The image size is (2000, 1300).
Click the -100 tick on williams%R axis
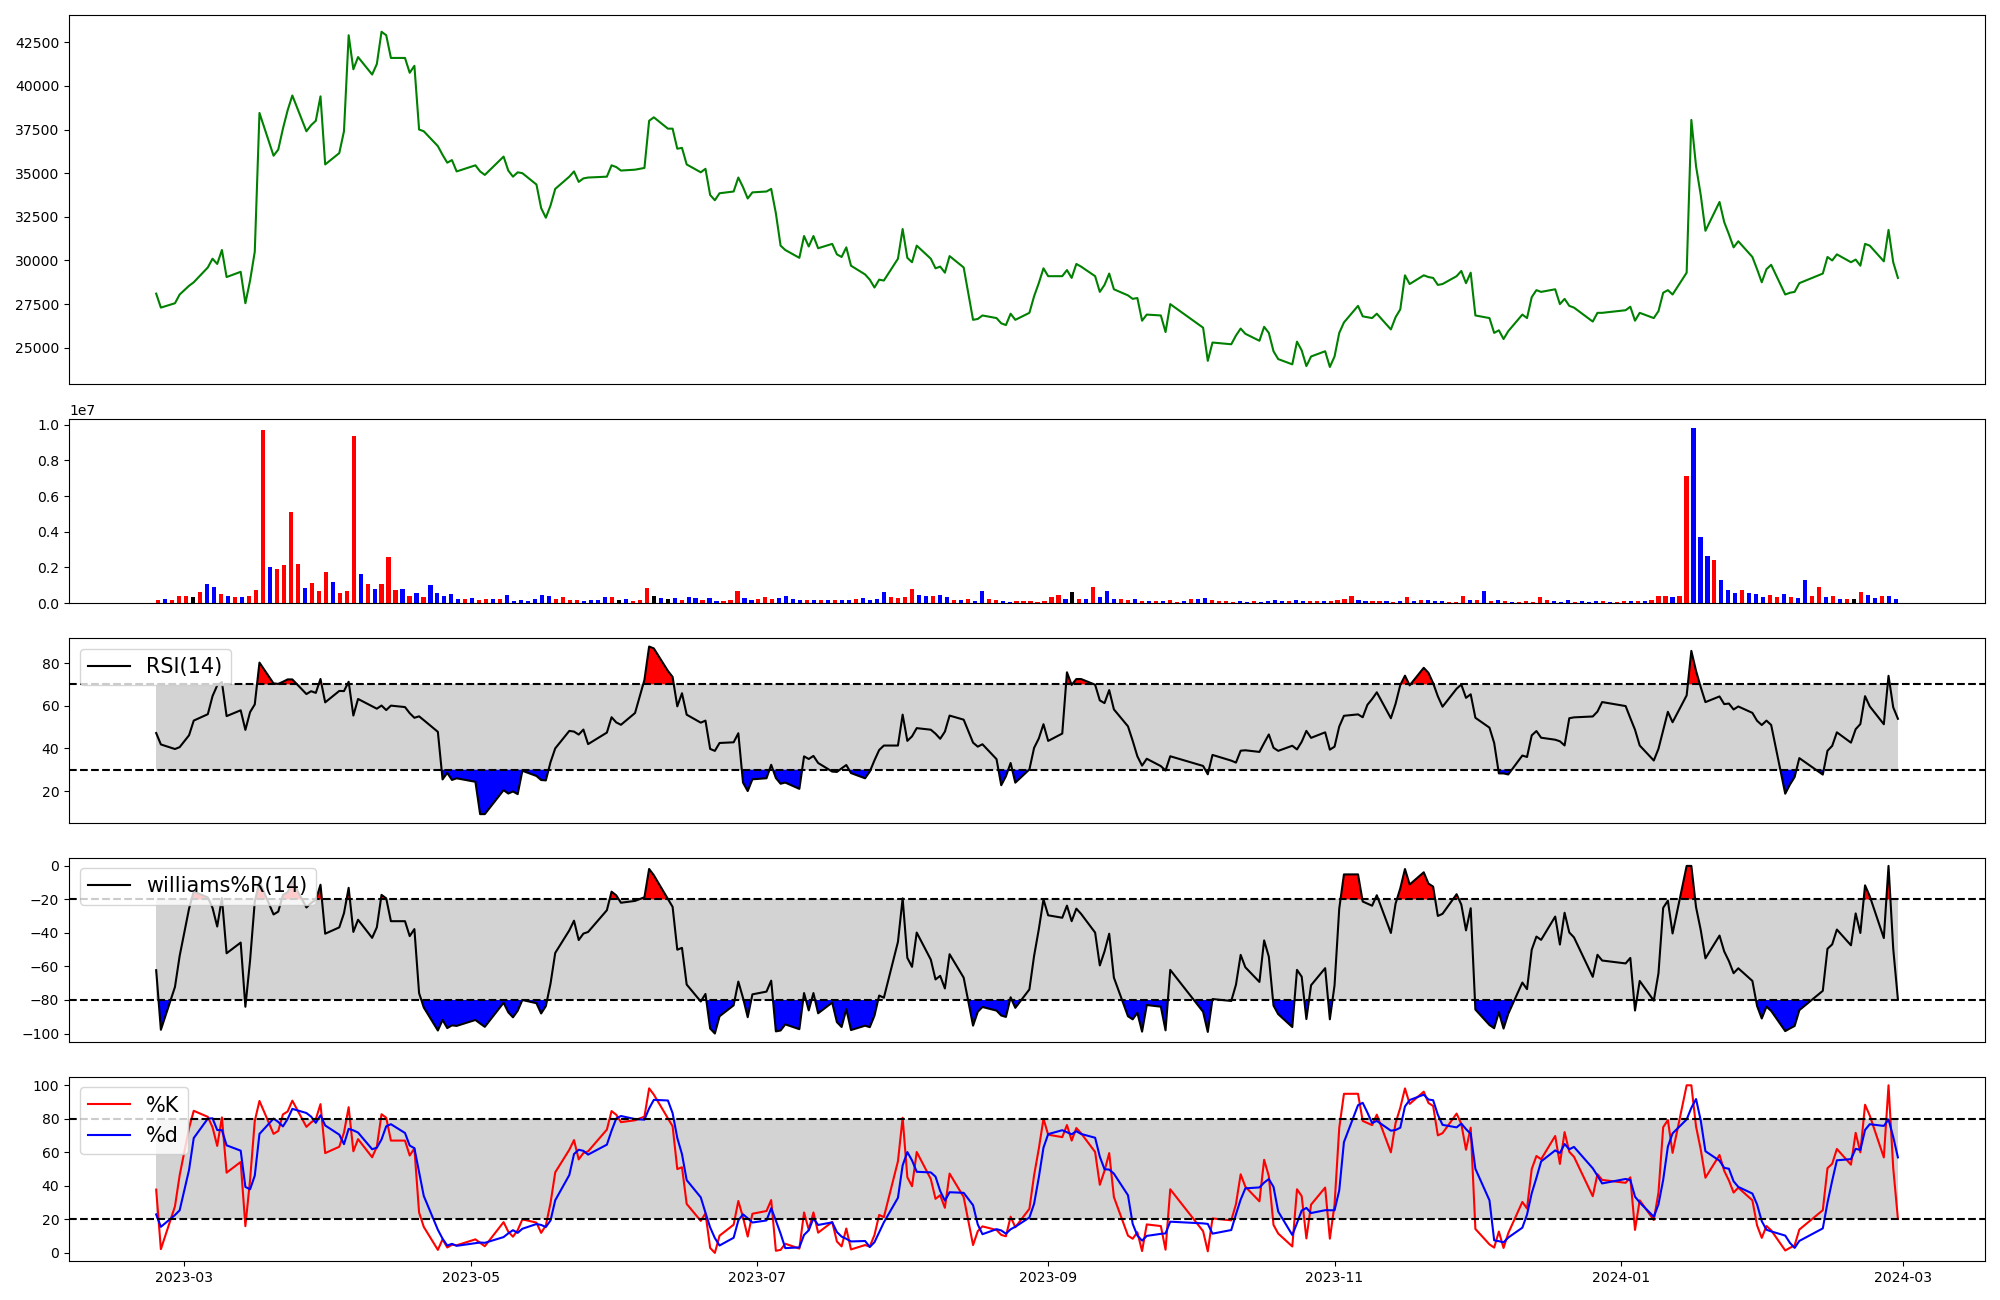(42, 1034)
